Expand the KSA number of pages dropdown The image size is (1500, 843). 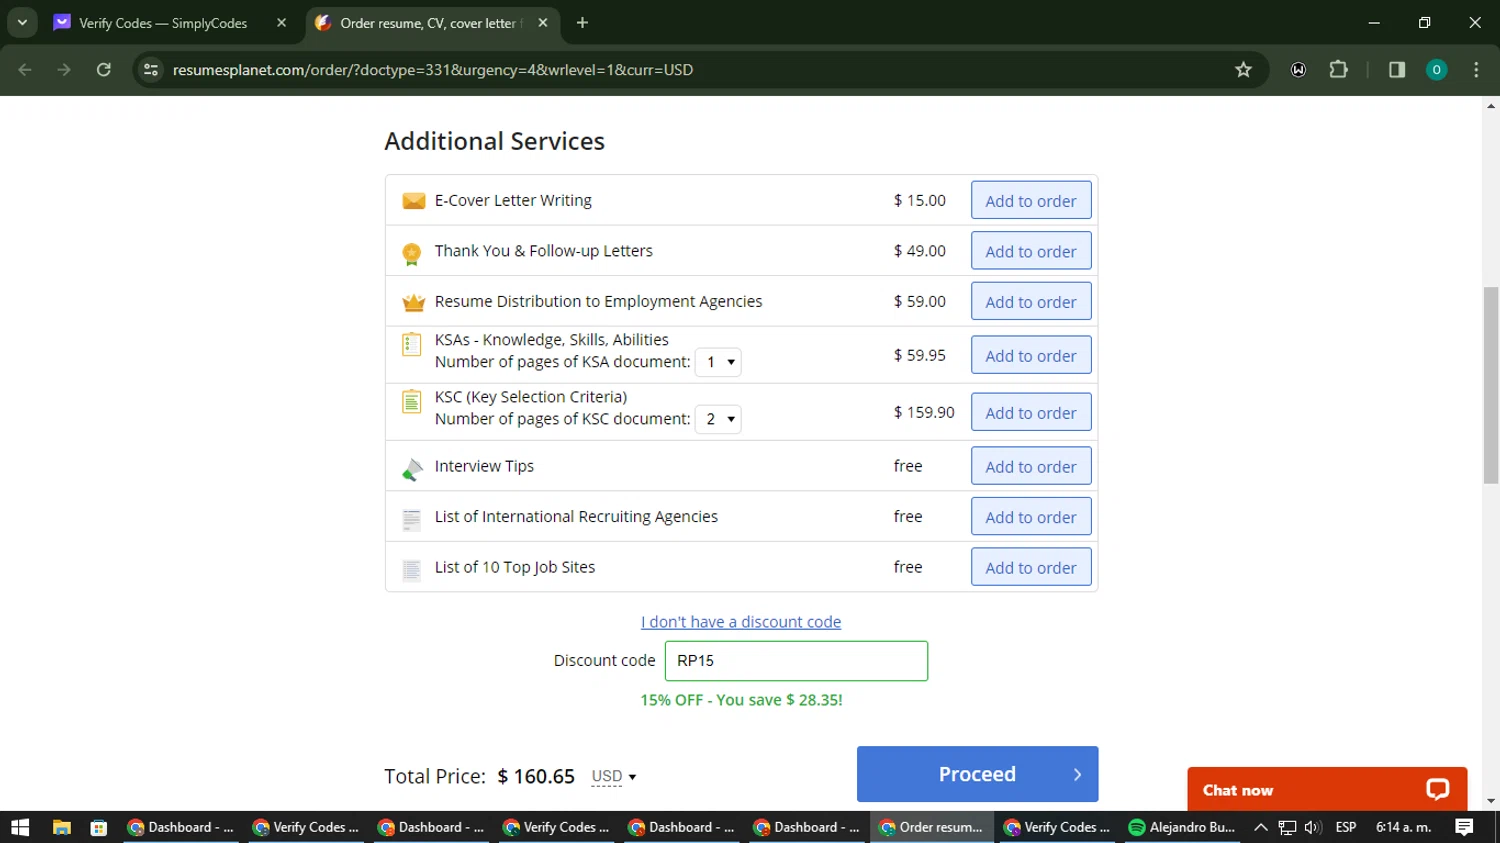pyautogui.click(x=719, y=362)
